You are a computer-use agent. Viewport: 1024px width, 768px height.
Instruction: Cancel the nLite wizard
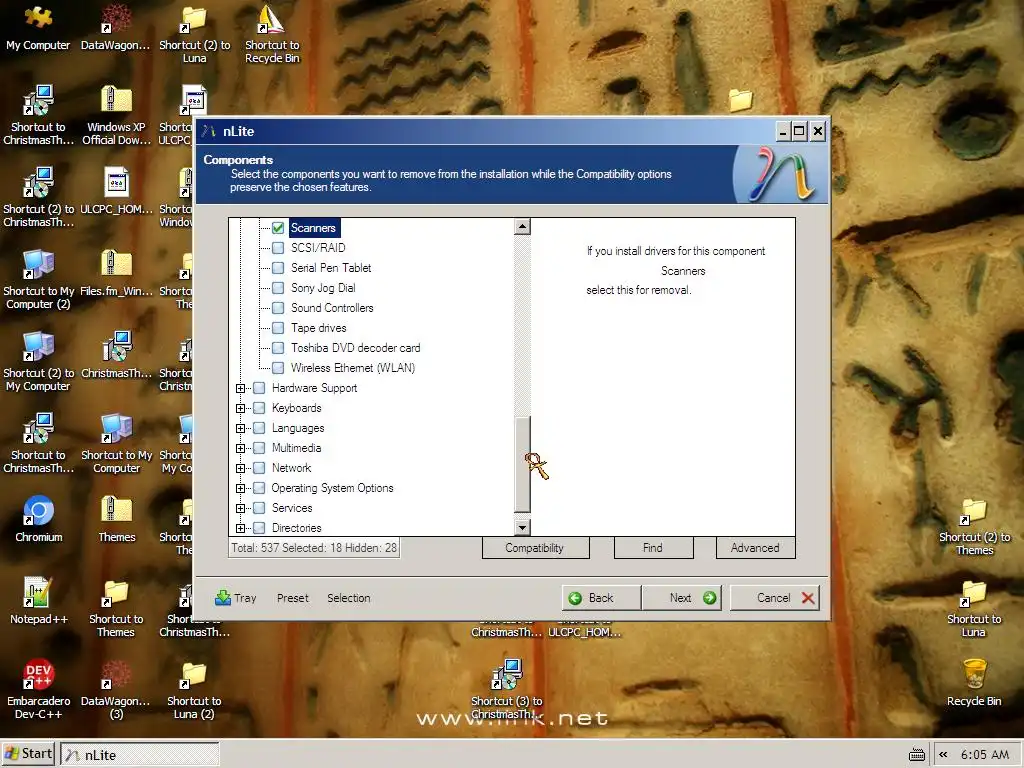(x=775, y=598)
